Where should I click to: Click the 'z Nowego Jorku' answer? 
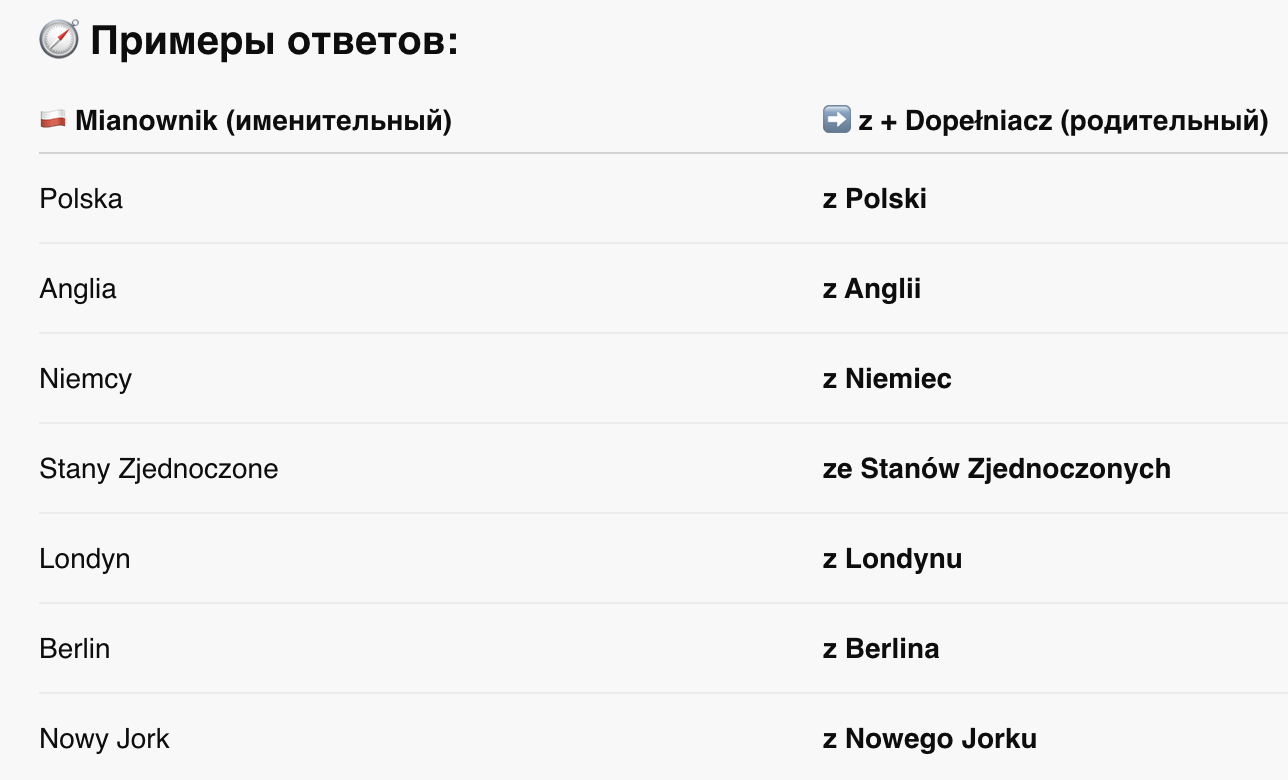click(x=930, y=739)
